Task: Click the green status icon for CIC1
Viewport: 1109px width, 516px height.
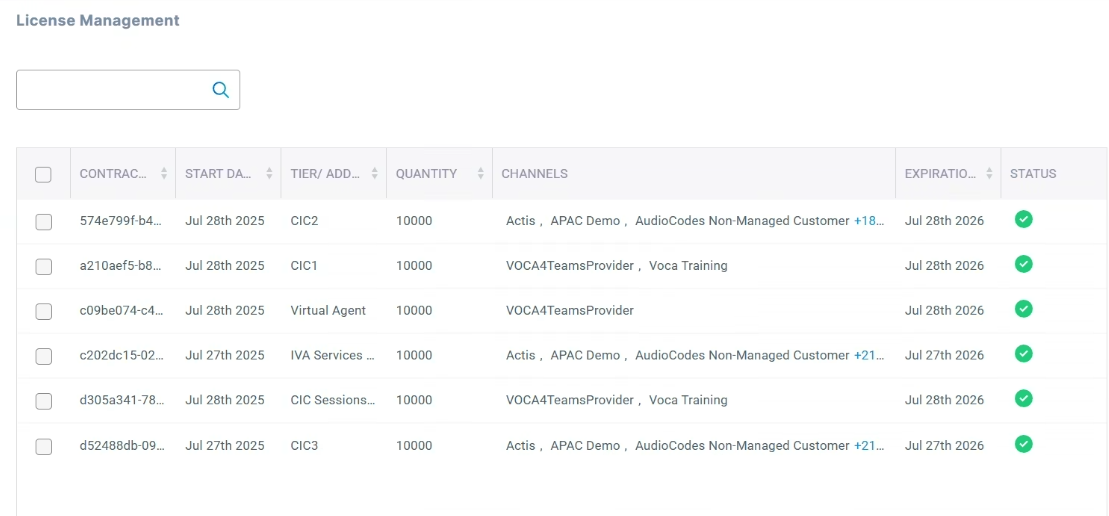Action: point(1023,264)
